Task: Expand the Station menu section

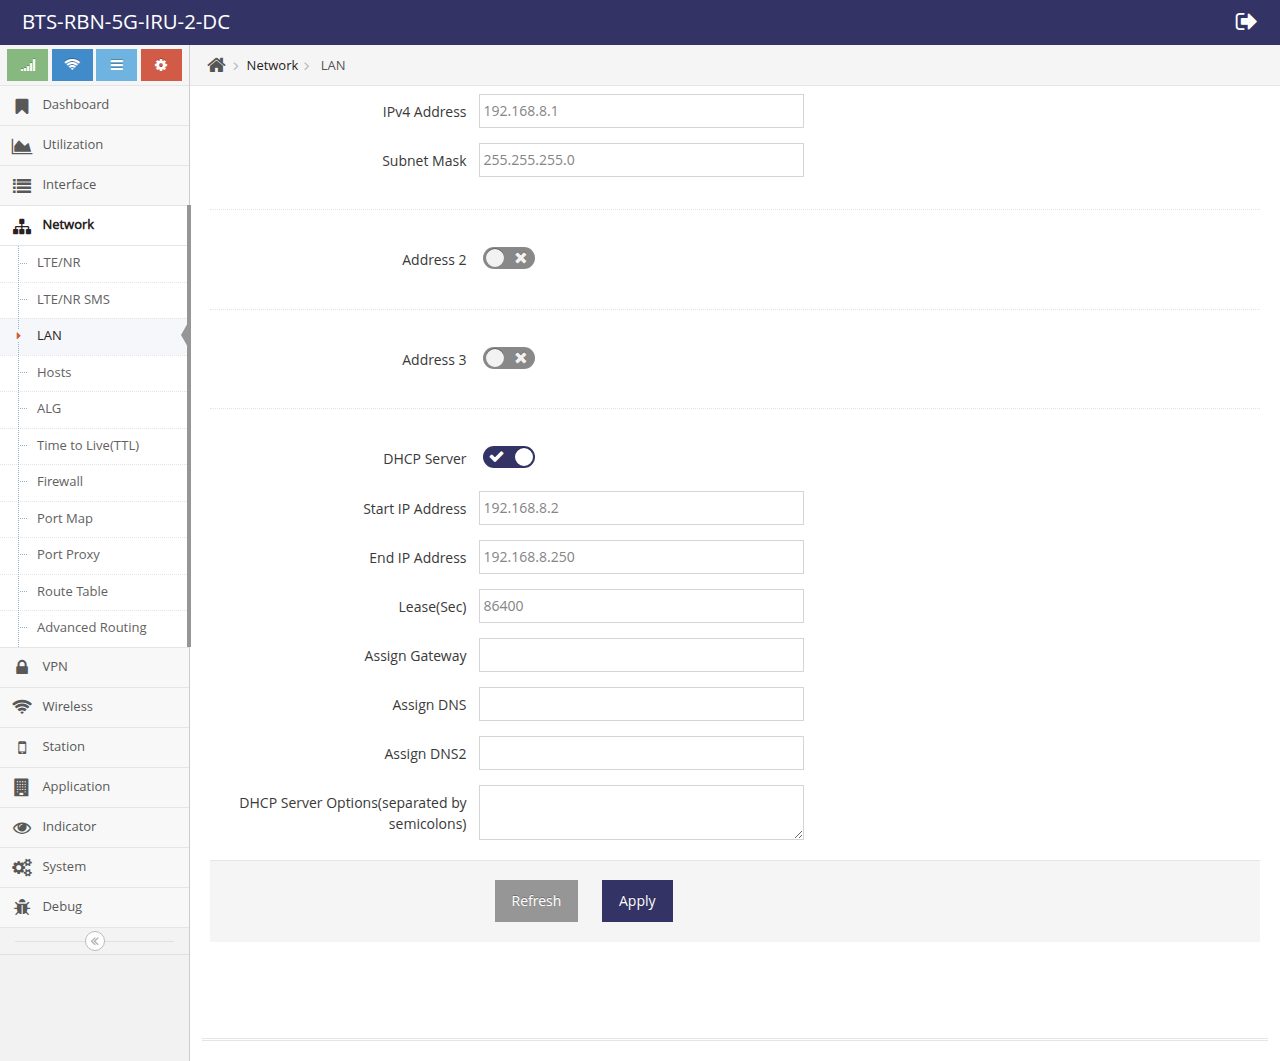Action: coord(94,747)
